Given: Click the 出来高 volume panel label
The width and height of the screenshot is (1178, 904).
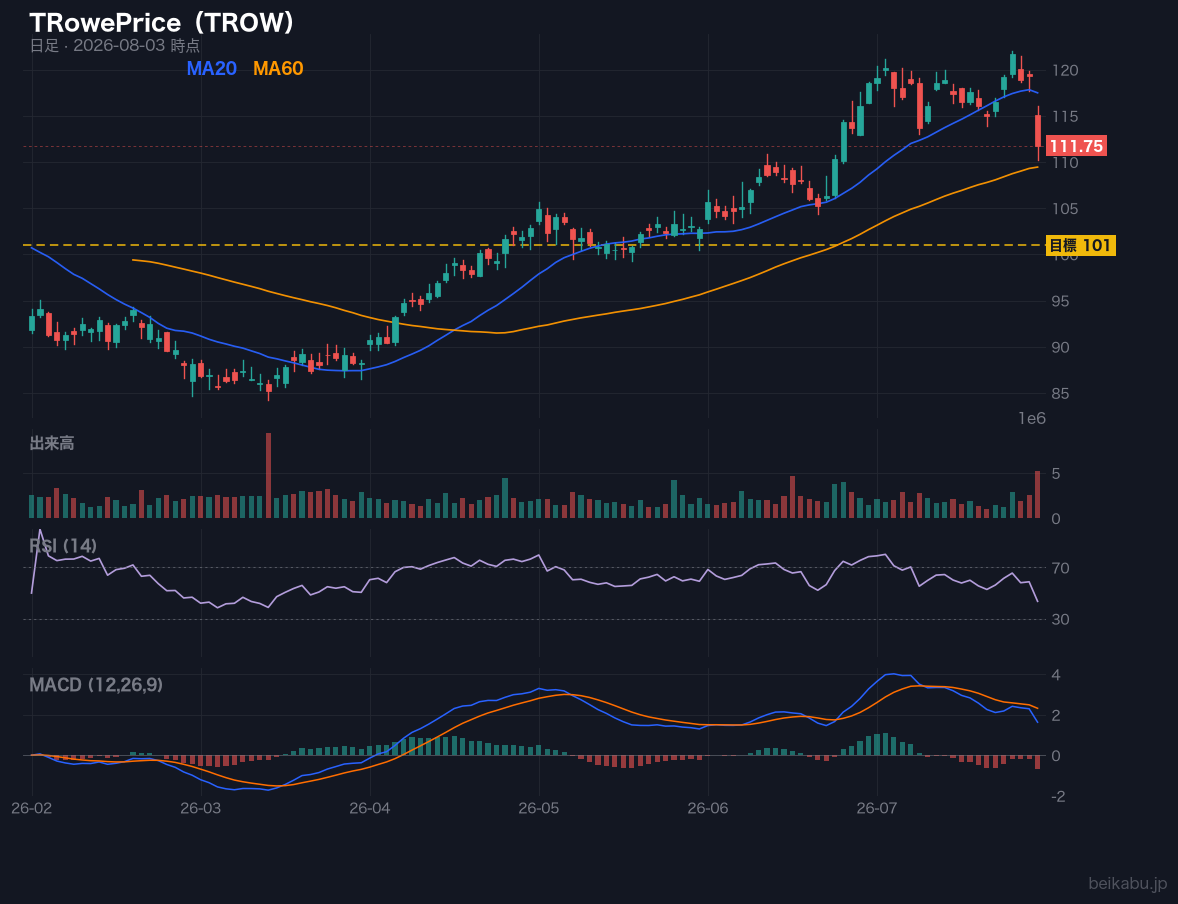Looking at the screenshot, I should click(52, 443).
